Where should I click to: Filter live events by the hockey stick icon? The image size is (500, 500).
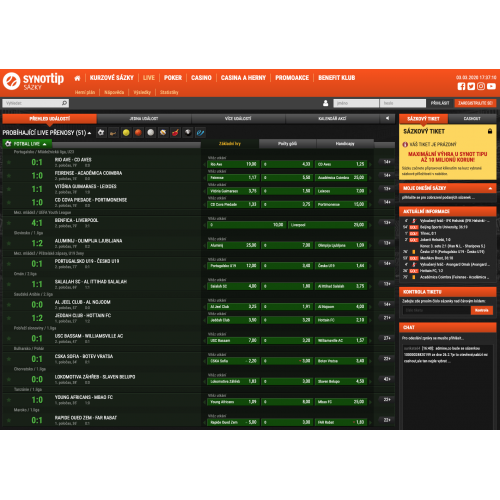(113, 133)
